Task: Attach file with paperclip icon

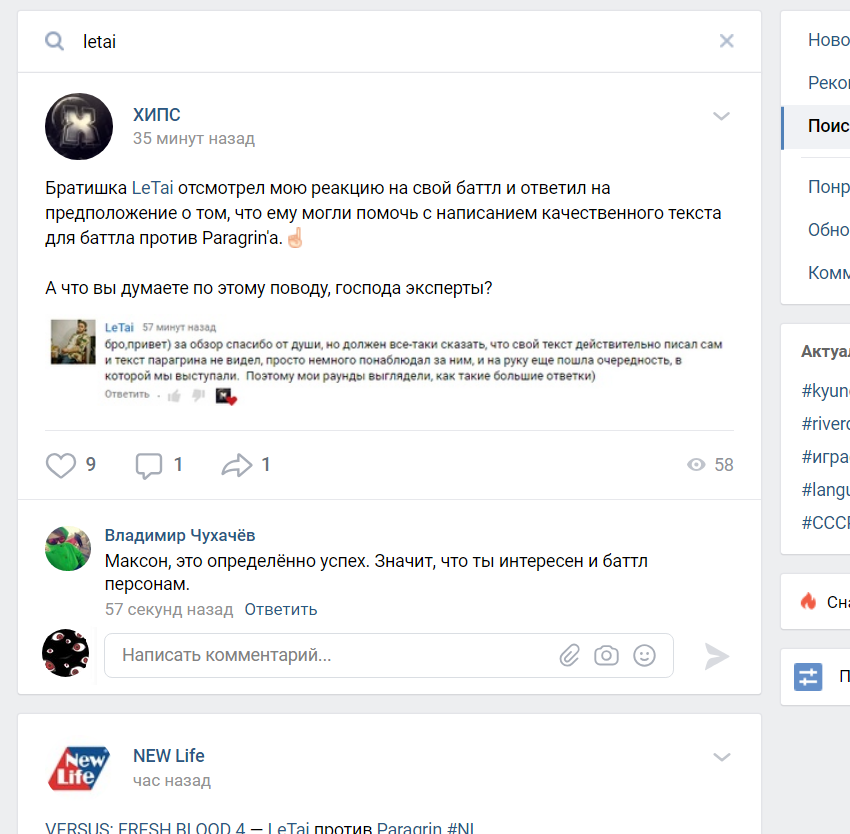Action: pyautogui.click(x=569, y=655)
